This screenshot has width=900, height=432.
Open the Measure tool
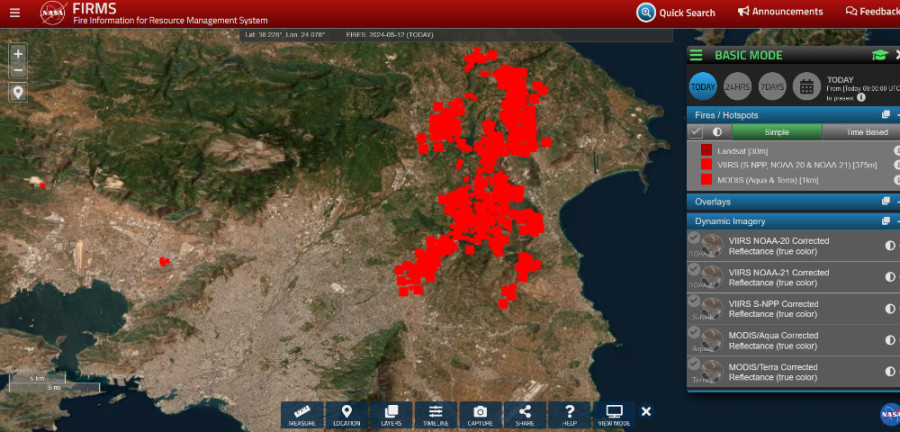(x=302, y=415)
